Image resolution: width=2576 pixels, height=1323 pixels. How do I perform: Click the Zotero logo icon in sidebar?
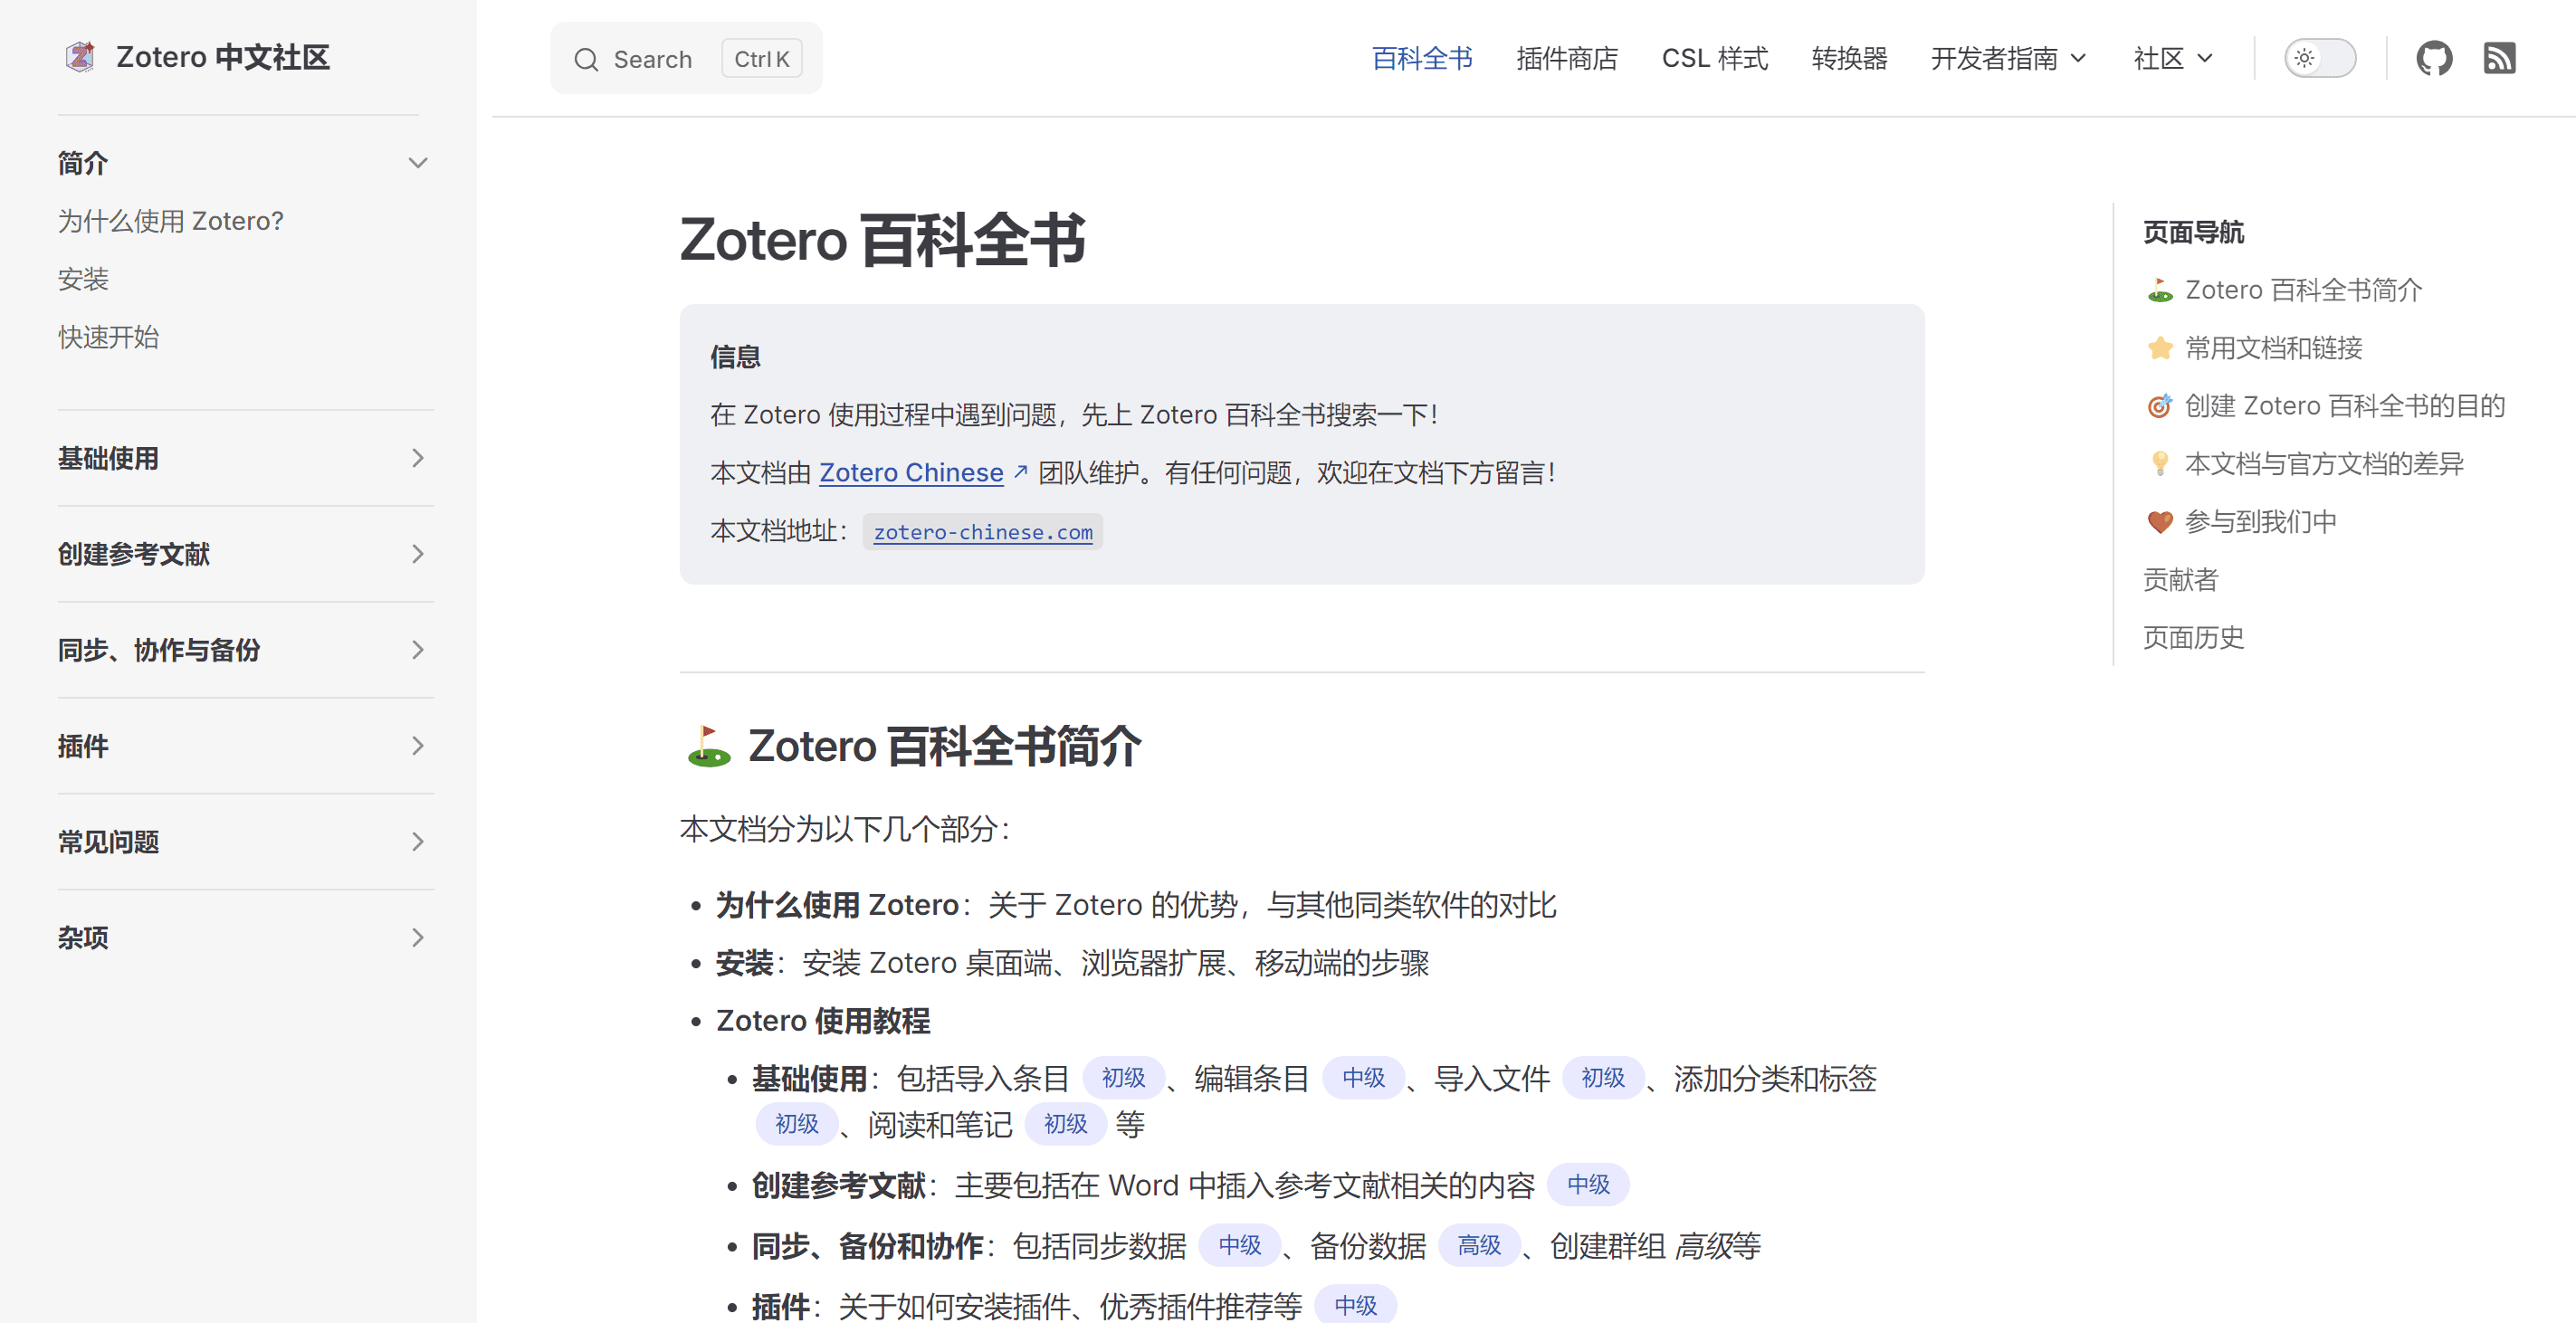(80, 57)
